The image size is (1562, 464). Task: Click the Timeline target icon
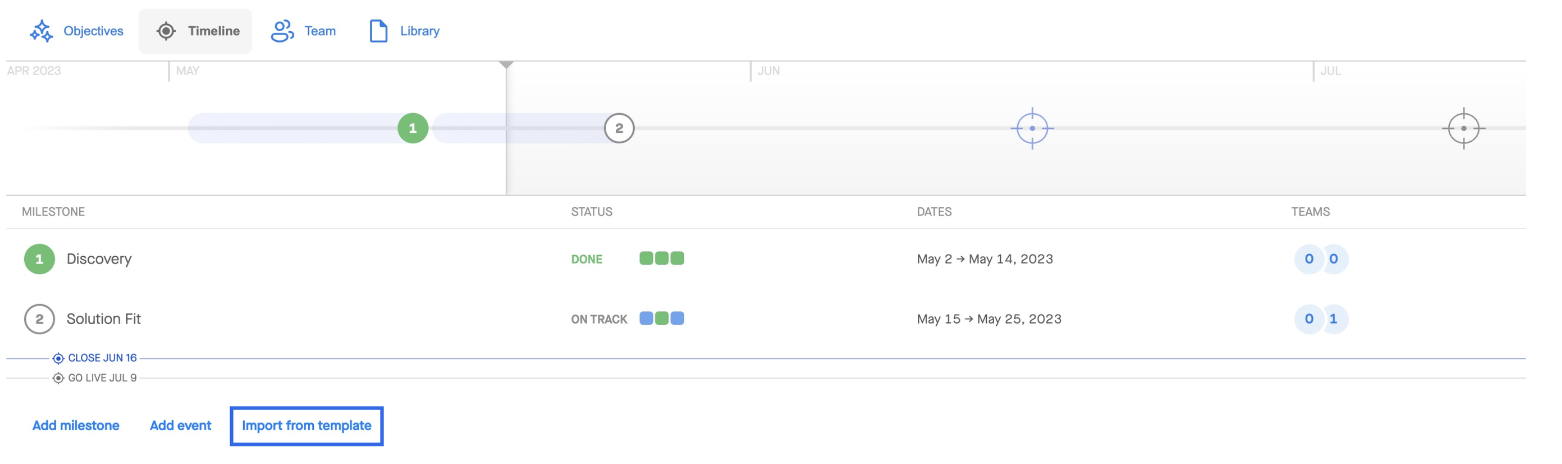click(166, 31)
